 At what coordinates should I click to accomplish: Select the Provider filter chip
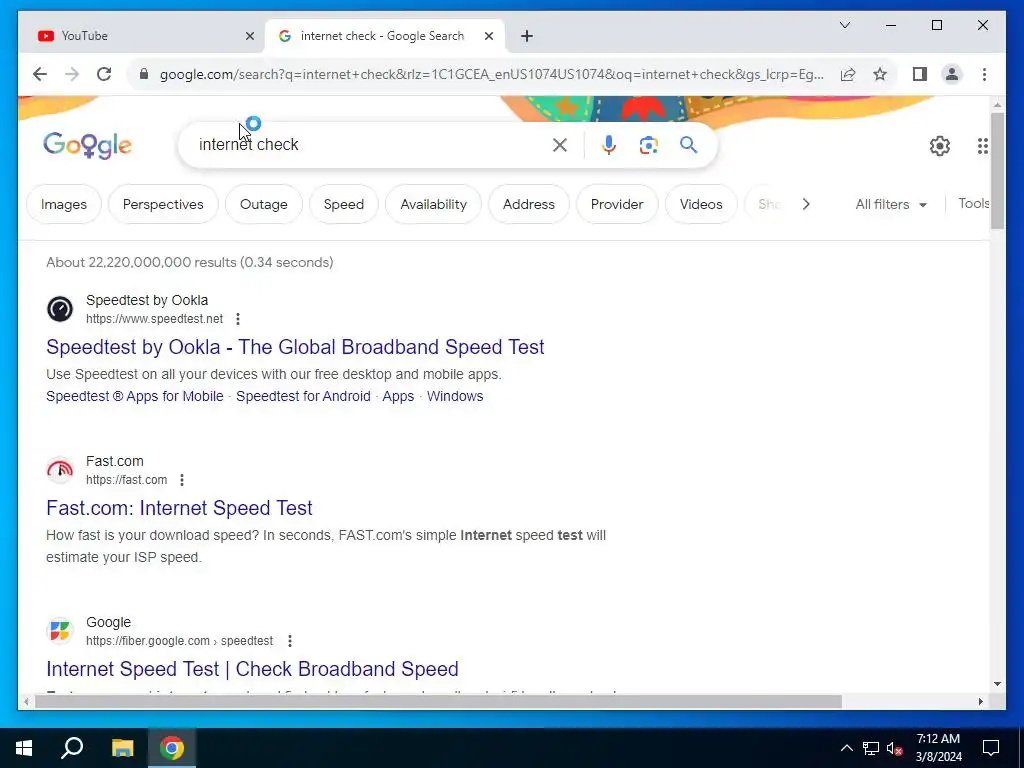(616, 204)
